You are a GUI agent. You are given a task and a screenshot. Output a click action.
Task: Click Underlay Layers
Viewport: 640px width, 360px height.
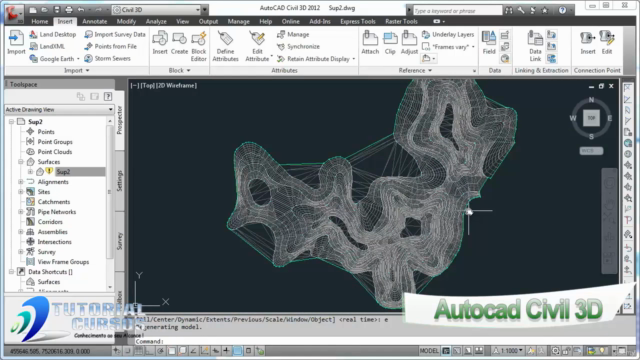(448, 34)
